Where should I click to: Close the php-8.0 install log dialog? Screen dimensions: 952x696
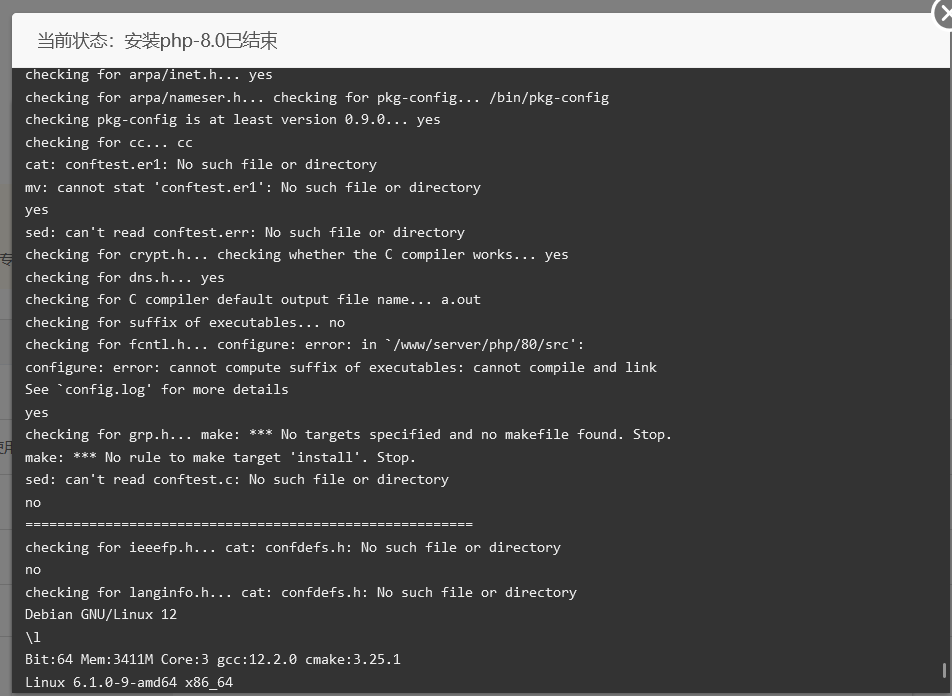click(x=945, y=13)
